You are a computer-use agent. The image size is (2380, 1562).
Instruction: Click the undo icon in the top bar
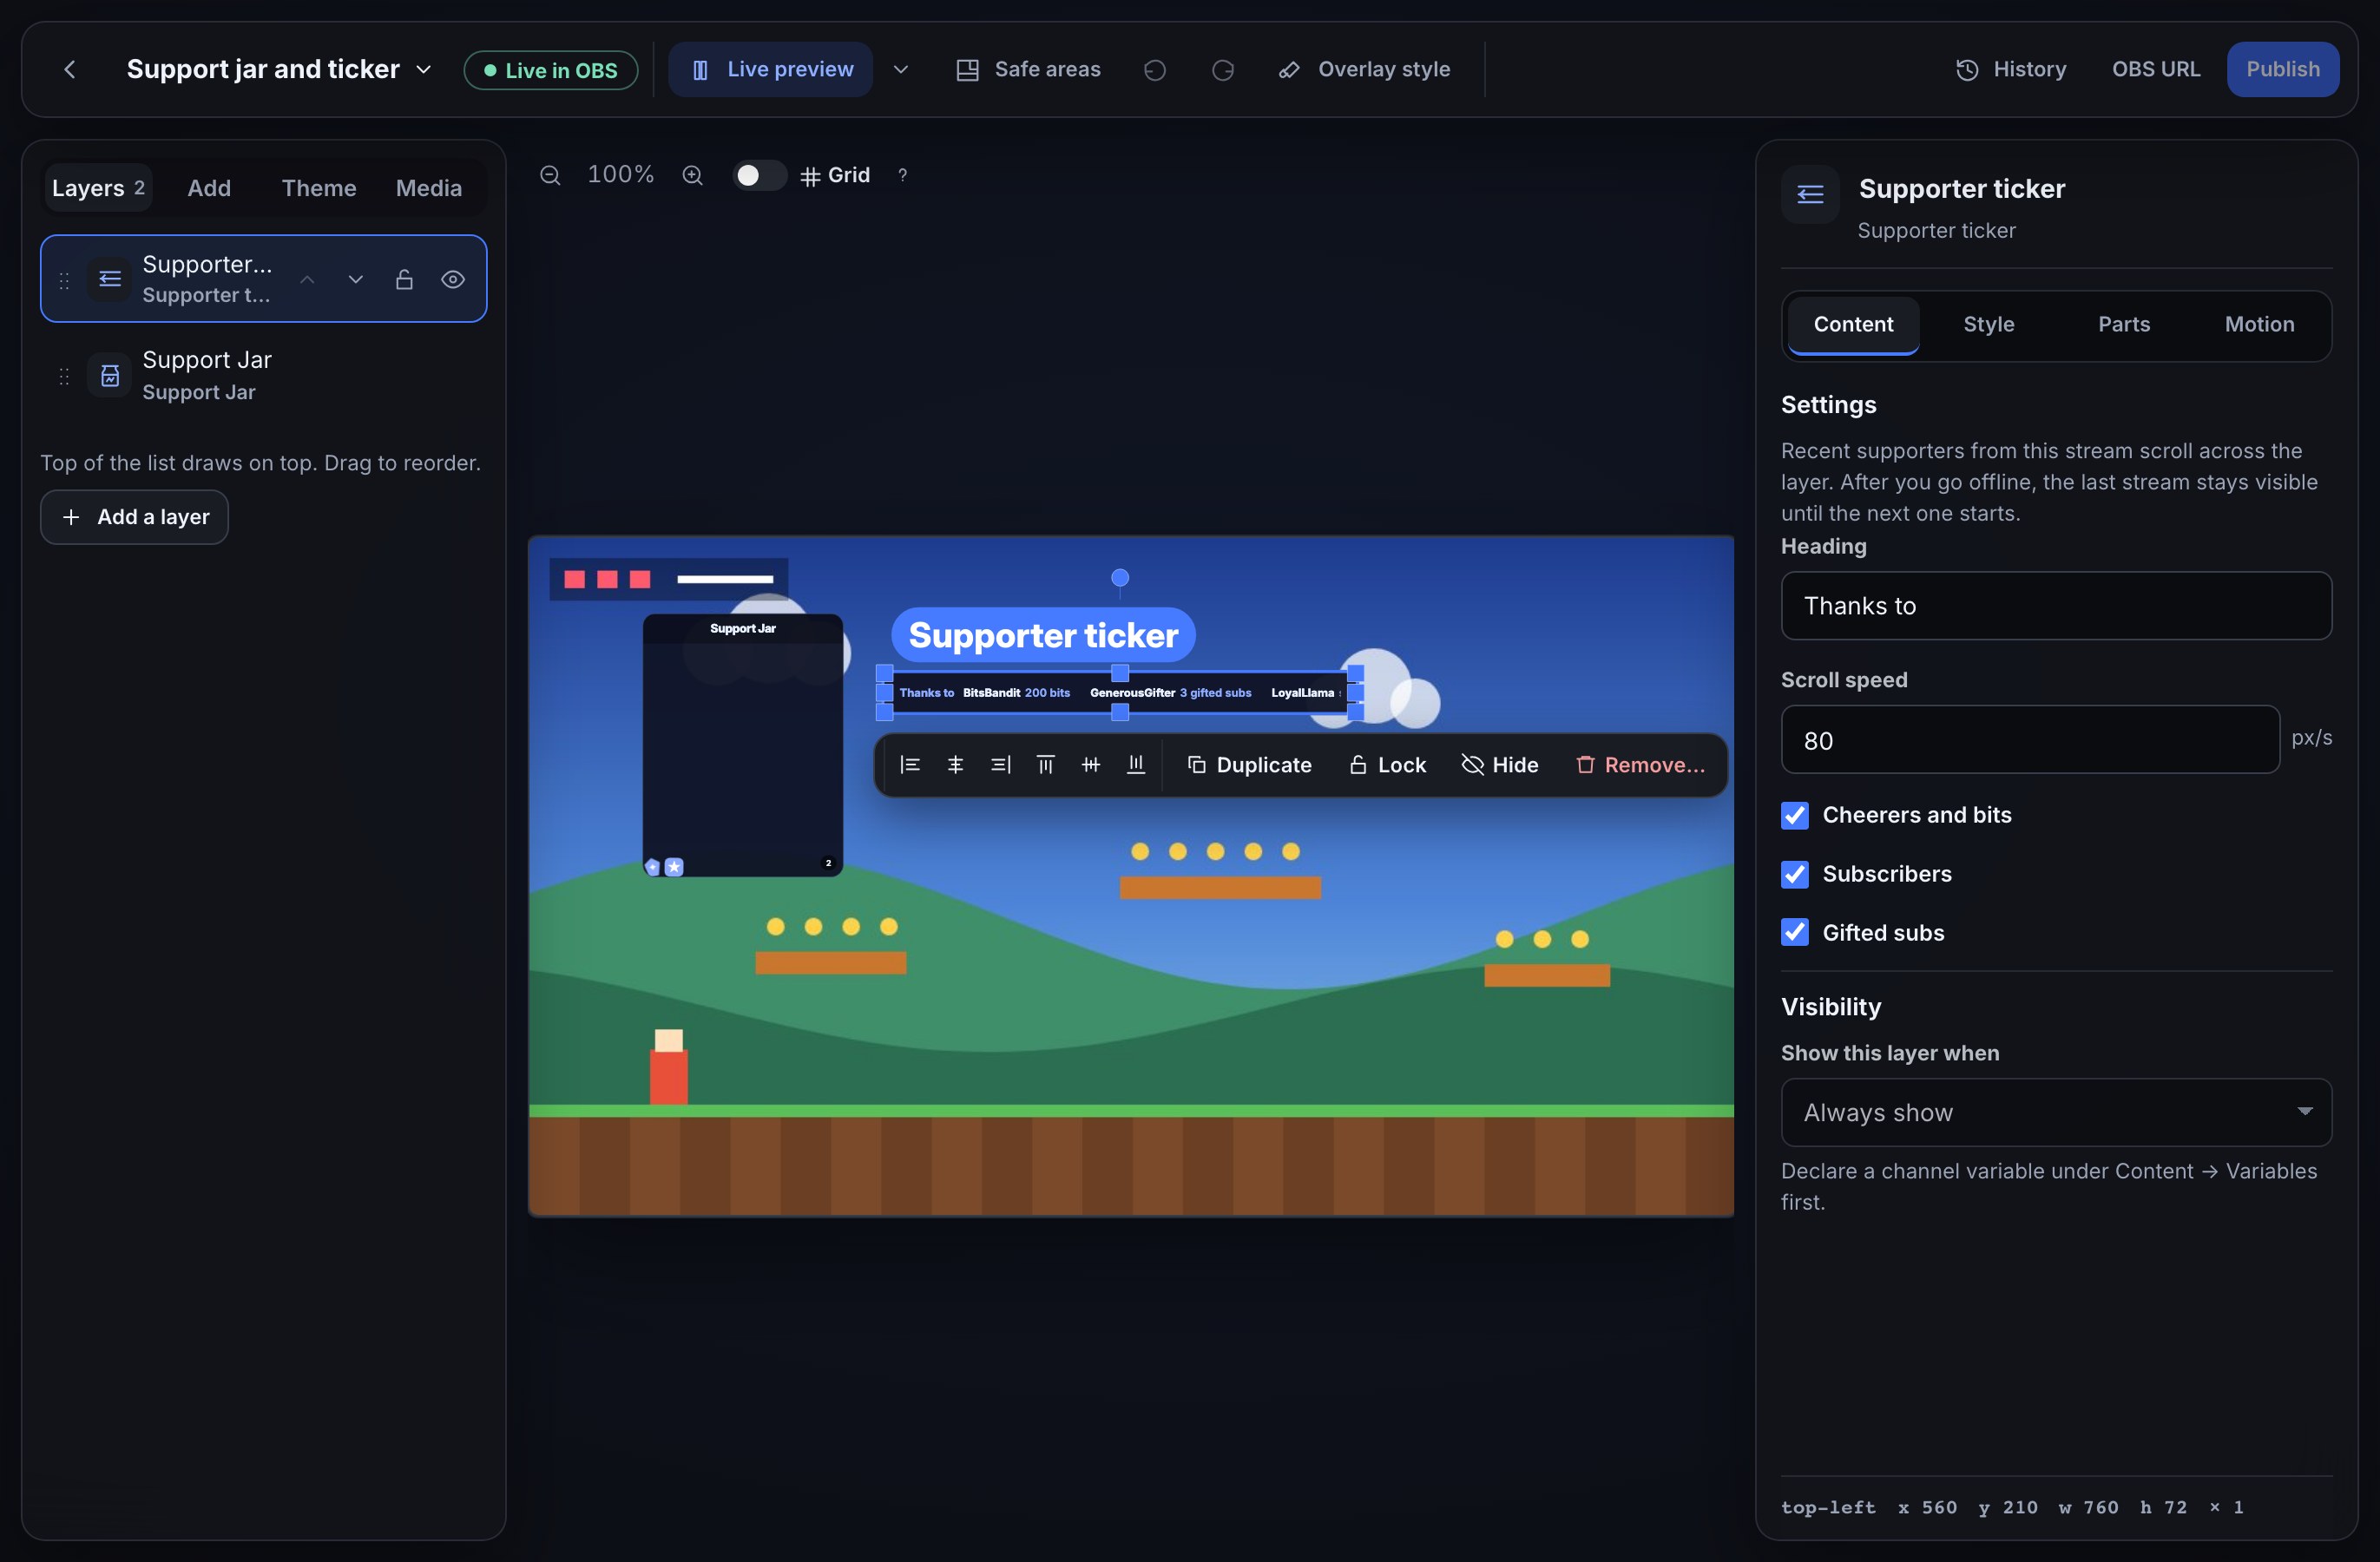click(1155, 70)
